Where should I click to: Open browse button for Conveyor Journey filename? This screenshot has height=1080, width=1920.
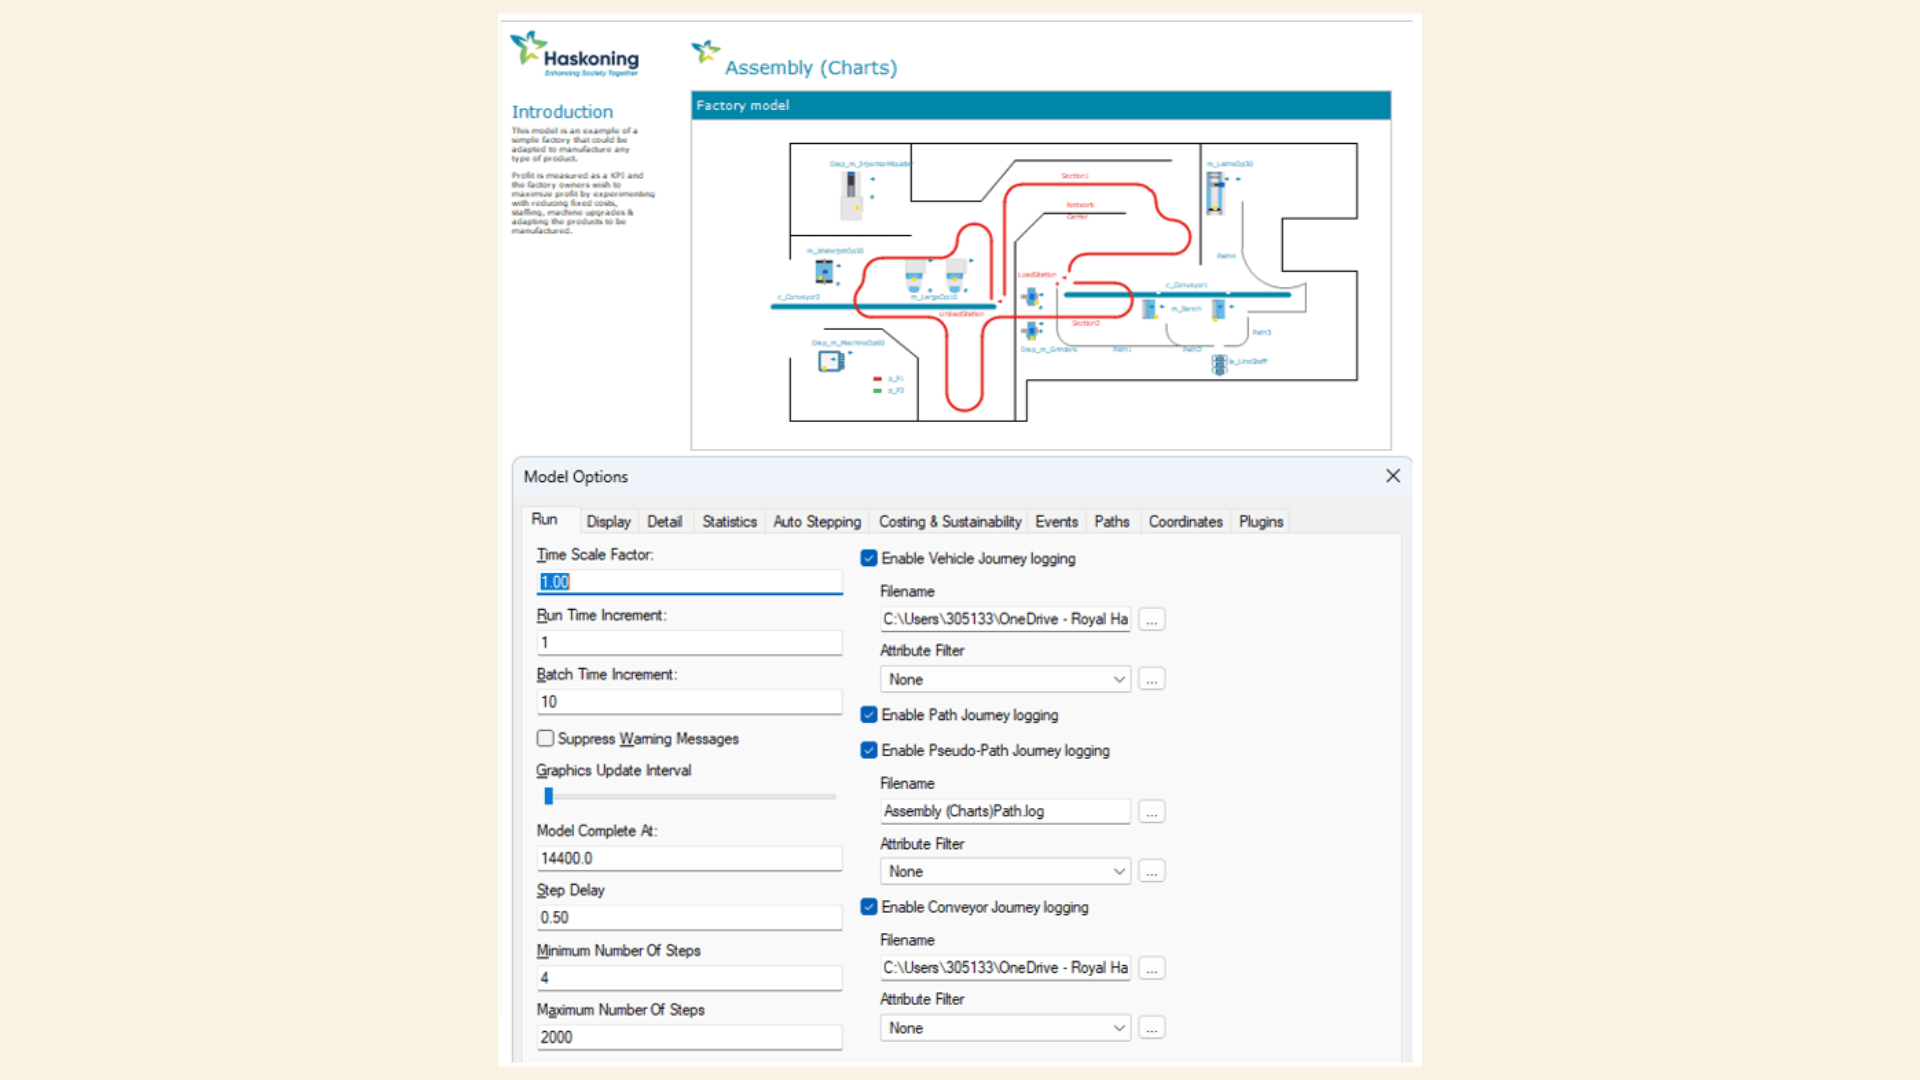pos(1152,968)
